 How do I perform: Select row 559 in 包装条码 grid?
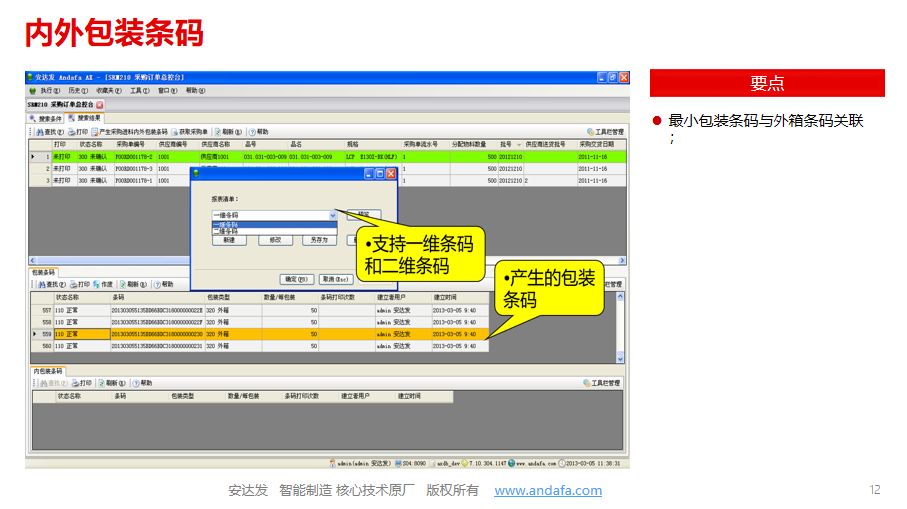[45, 334]
